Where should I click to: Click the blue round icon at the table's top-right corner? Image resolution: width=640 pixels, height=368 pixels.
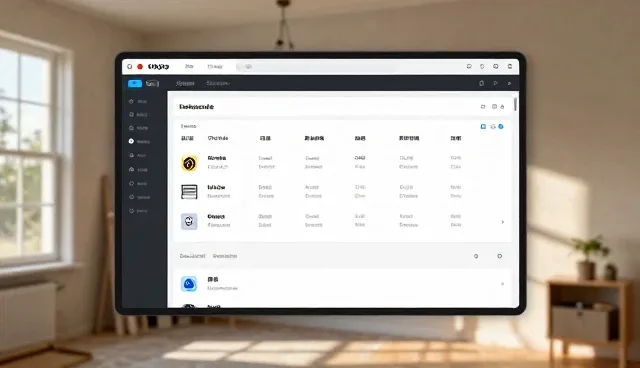click(501, 126)
